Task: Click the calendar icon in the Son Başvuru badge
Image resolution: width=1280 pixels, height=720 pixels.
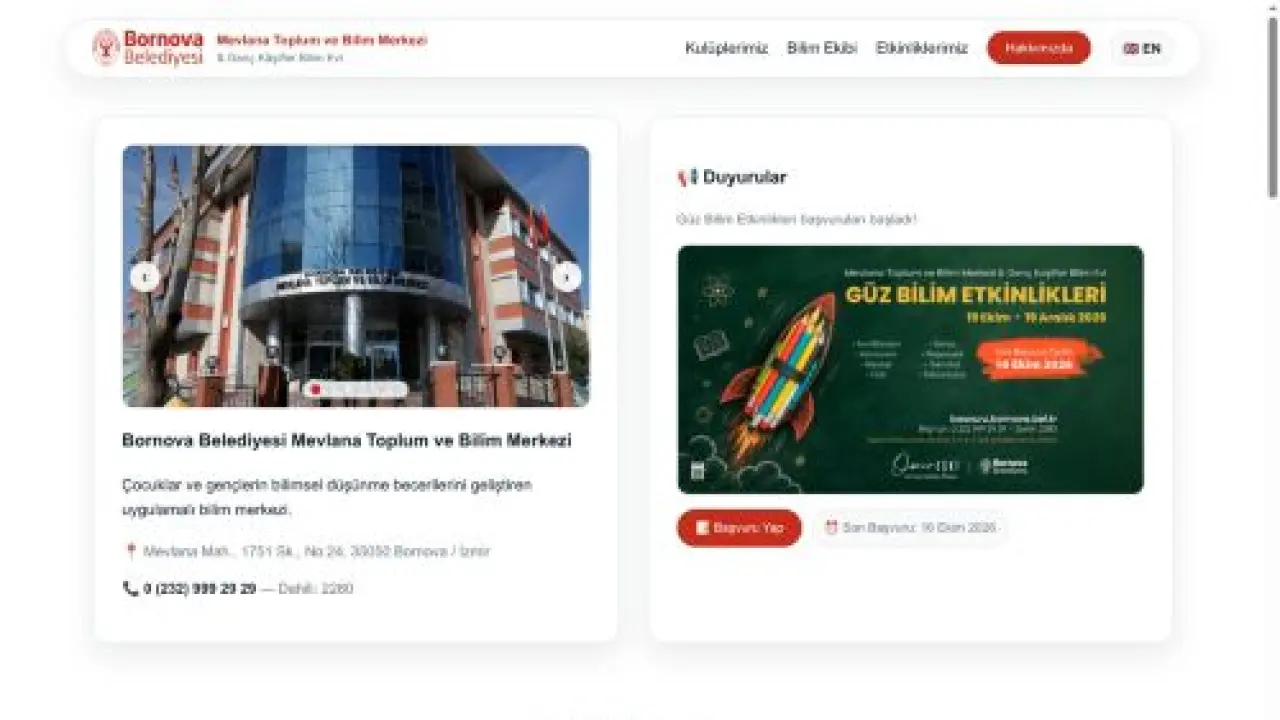Action: [x=830, y=527]
